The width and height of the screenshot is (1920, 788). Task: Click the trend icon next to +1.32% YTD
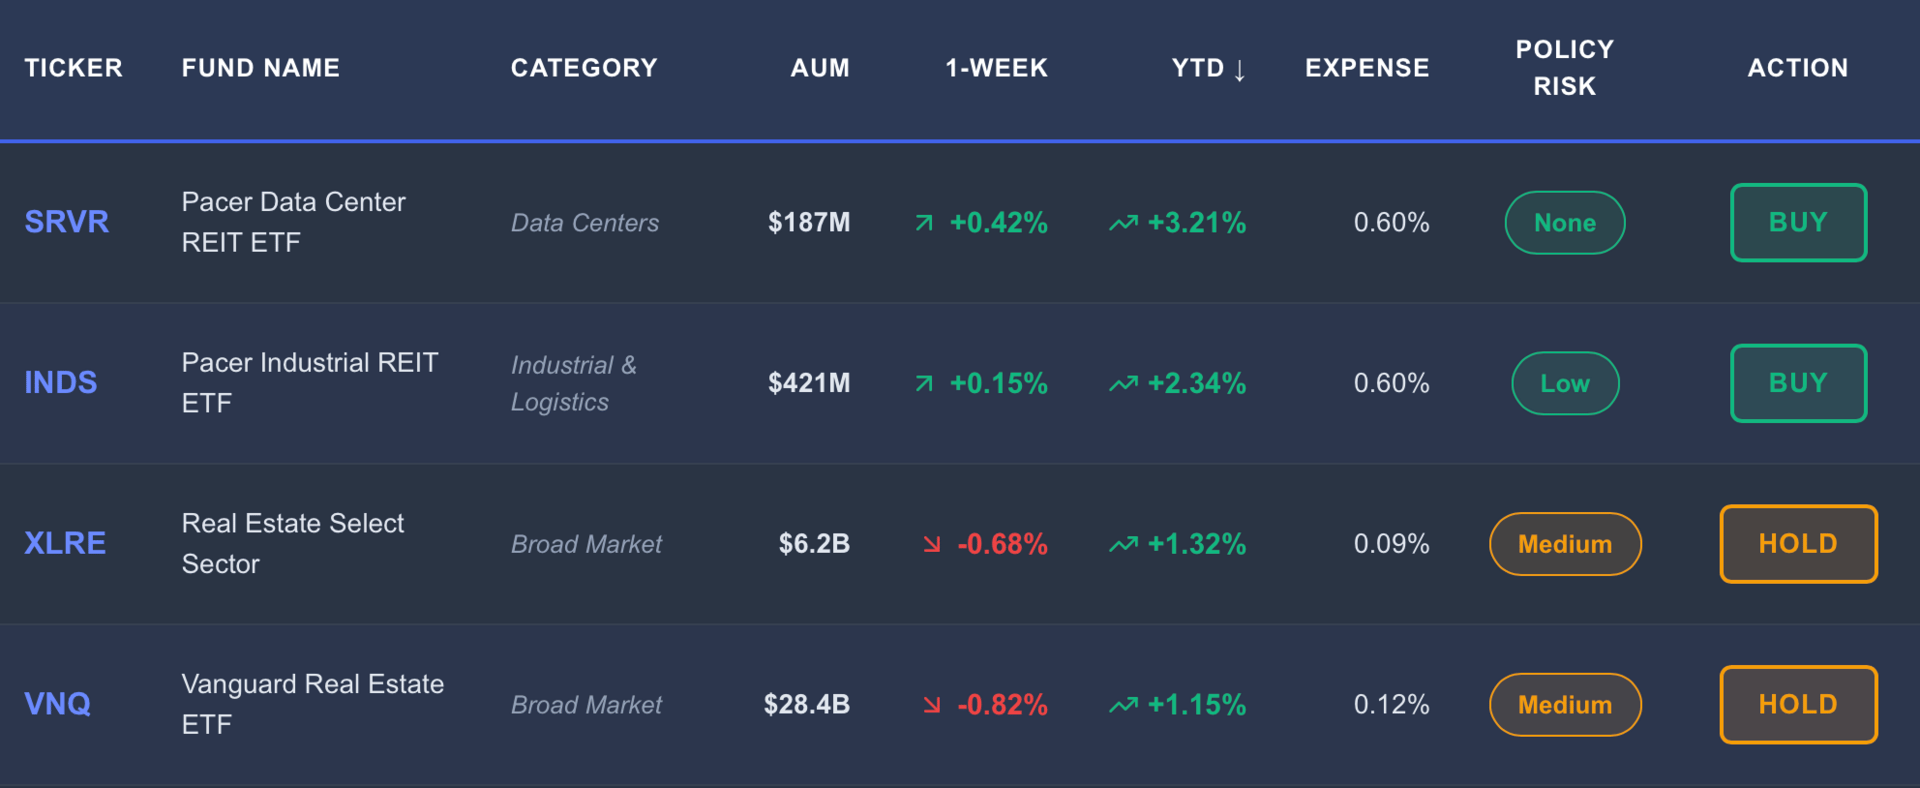point(1123,544)
